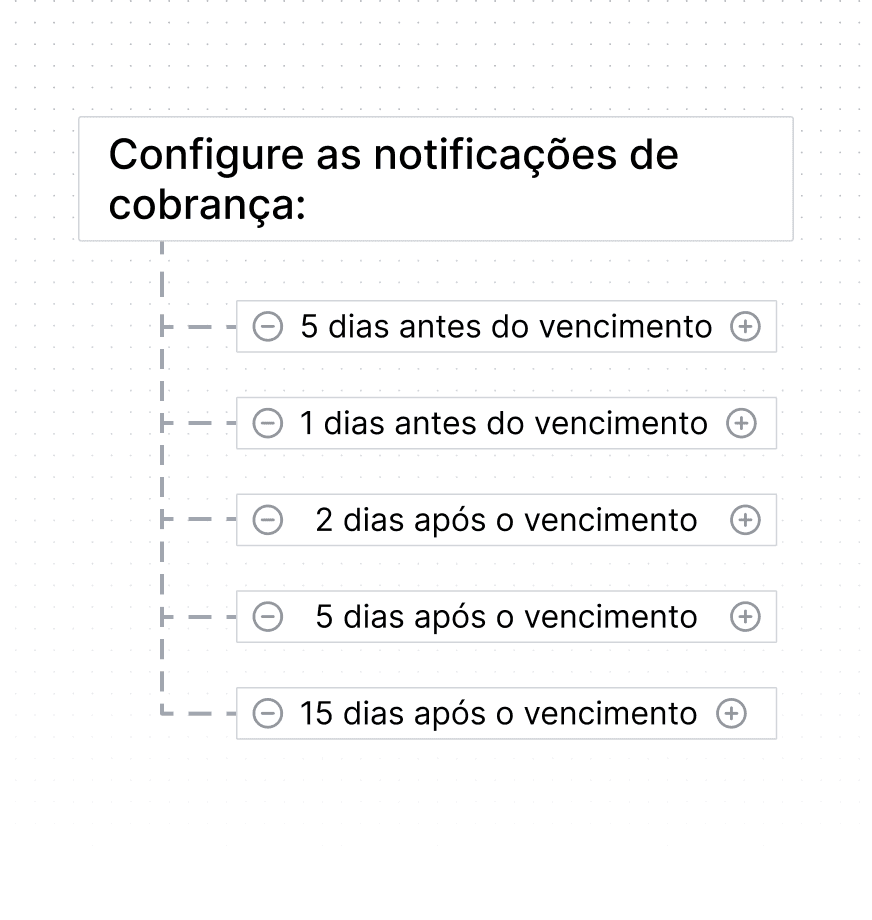The image size is (872, 920).
Task: Increase days on '1 dias antes do vencimento'
Action: [741, 423]
